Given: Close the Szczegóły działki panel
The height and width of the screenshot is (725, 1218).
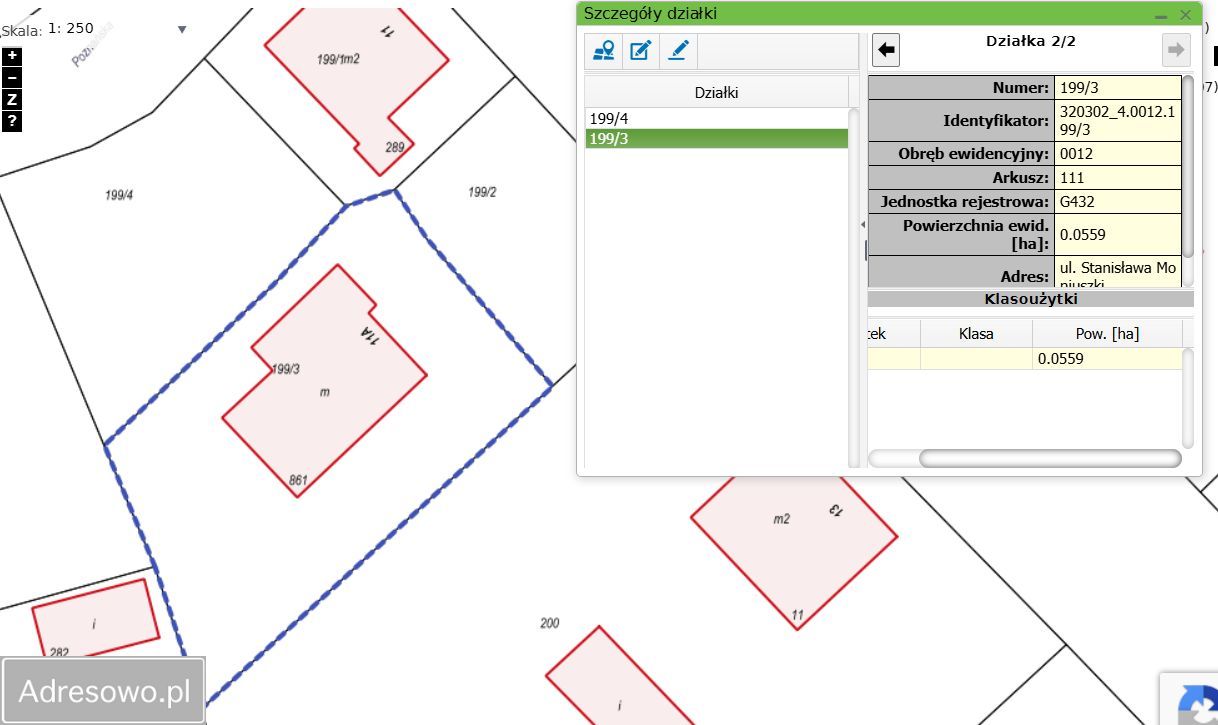Looking at the screenshot, I should (1185, 15).
